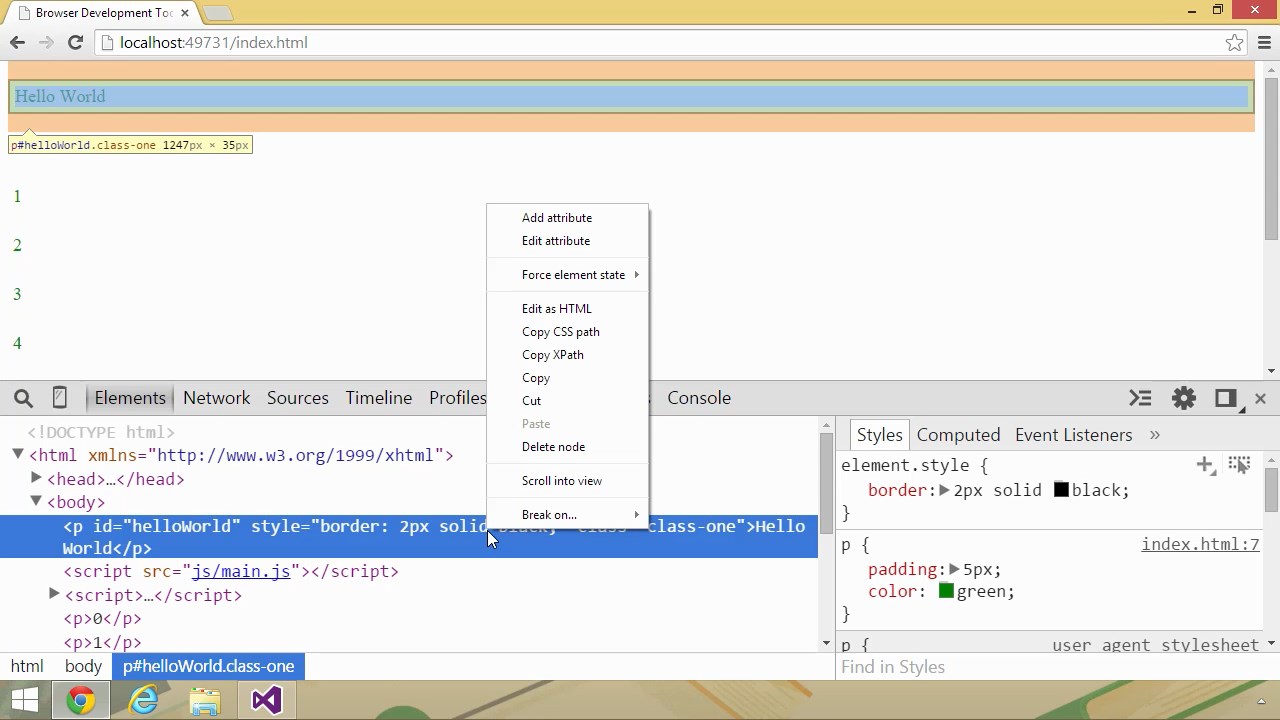The height and width of the screenshot is (720, 1280).
Task: Click body in the breadcrumb bar
Action: (x=83, y=667)
